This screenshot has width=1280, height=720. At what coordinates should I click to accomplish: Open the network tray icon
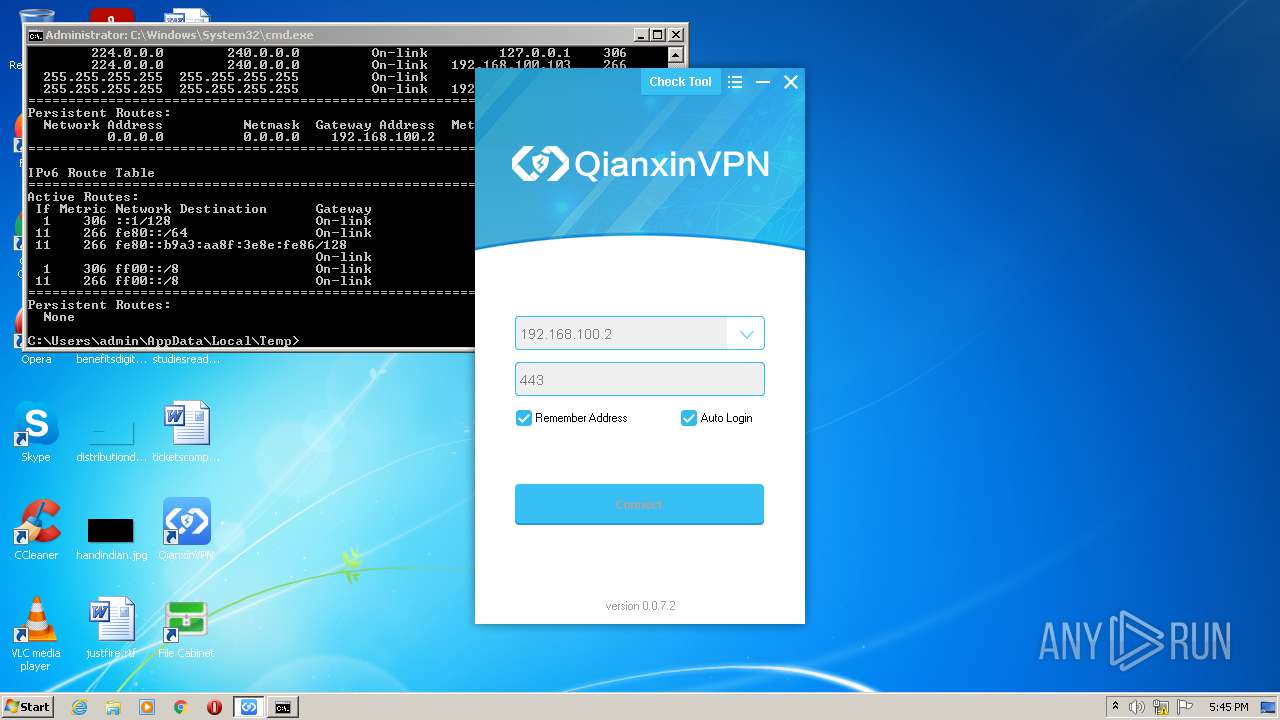1161,707
